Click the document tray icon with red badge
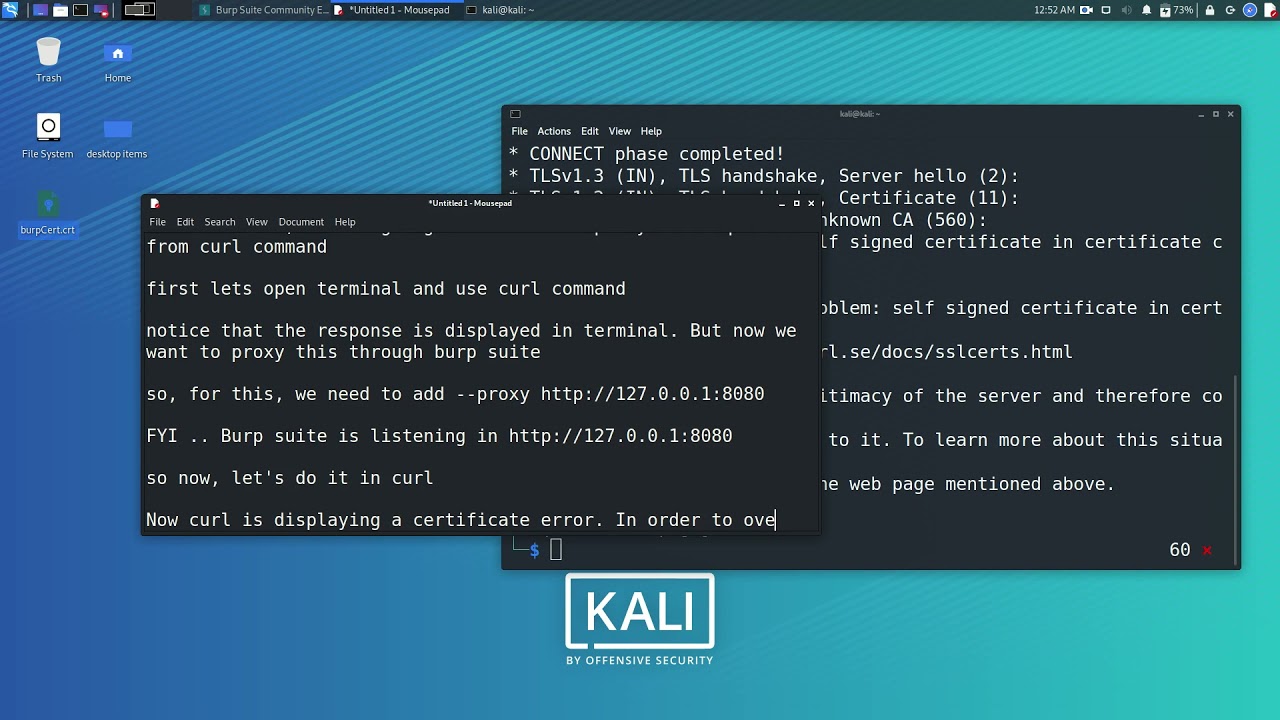The width and height of the screenshot is (1280, 720). click(x=1269, y=10)
